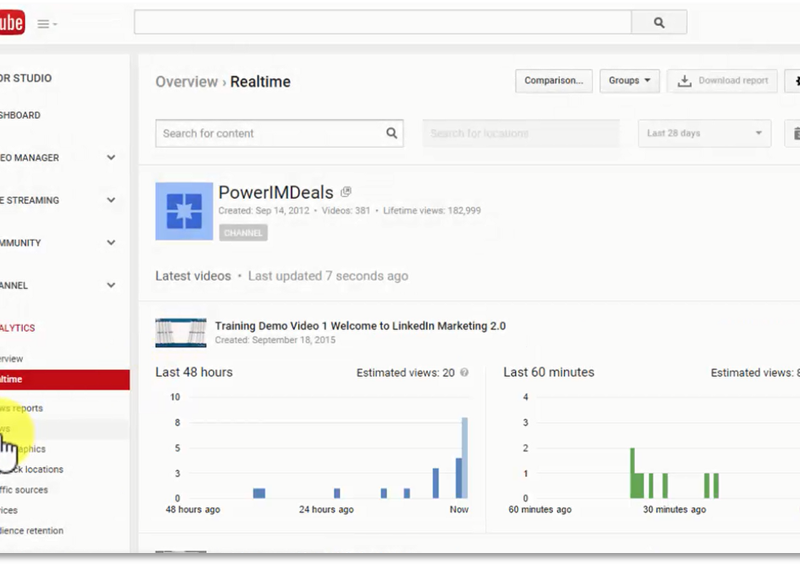Click Download report button
Screen dimensions: 800x566
coord(722,81)
